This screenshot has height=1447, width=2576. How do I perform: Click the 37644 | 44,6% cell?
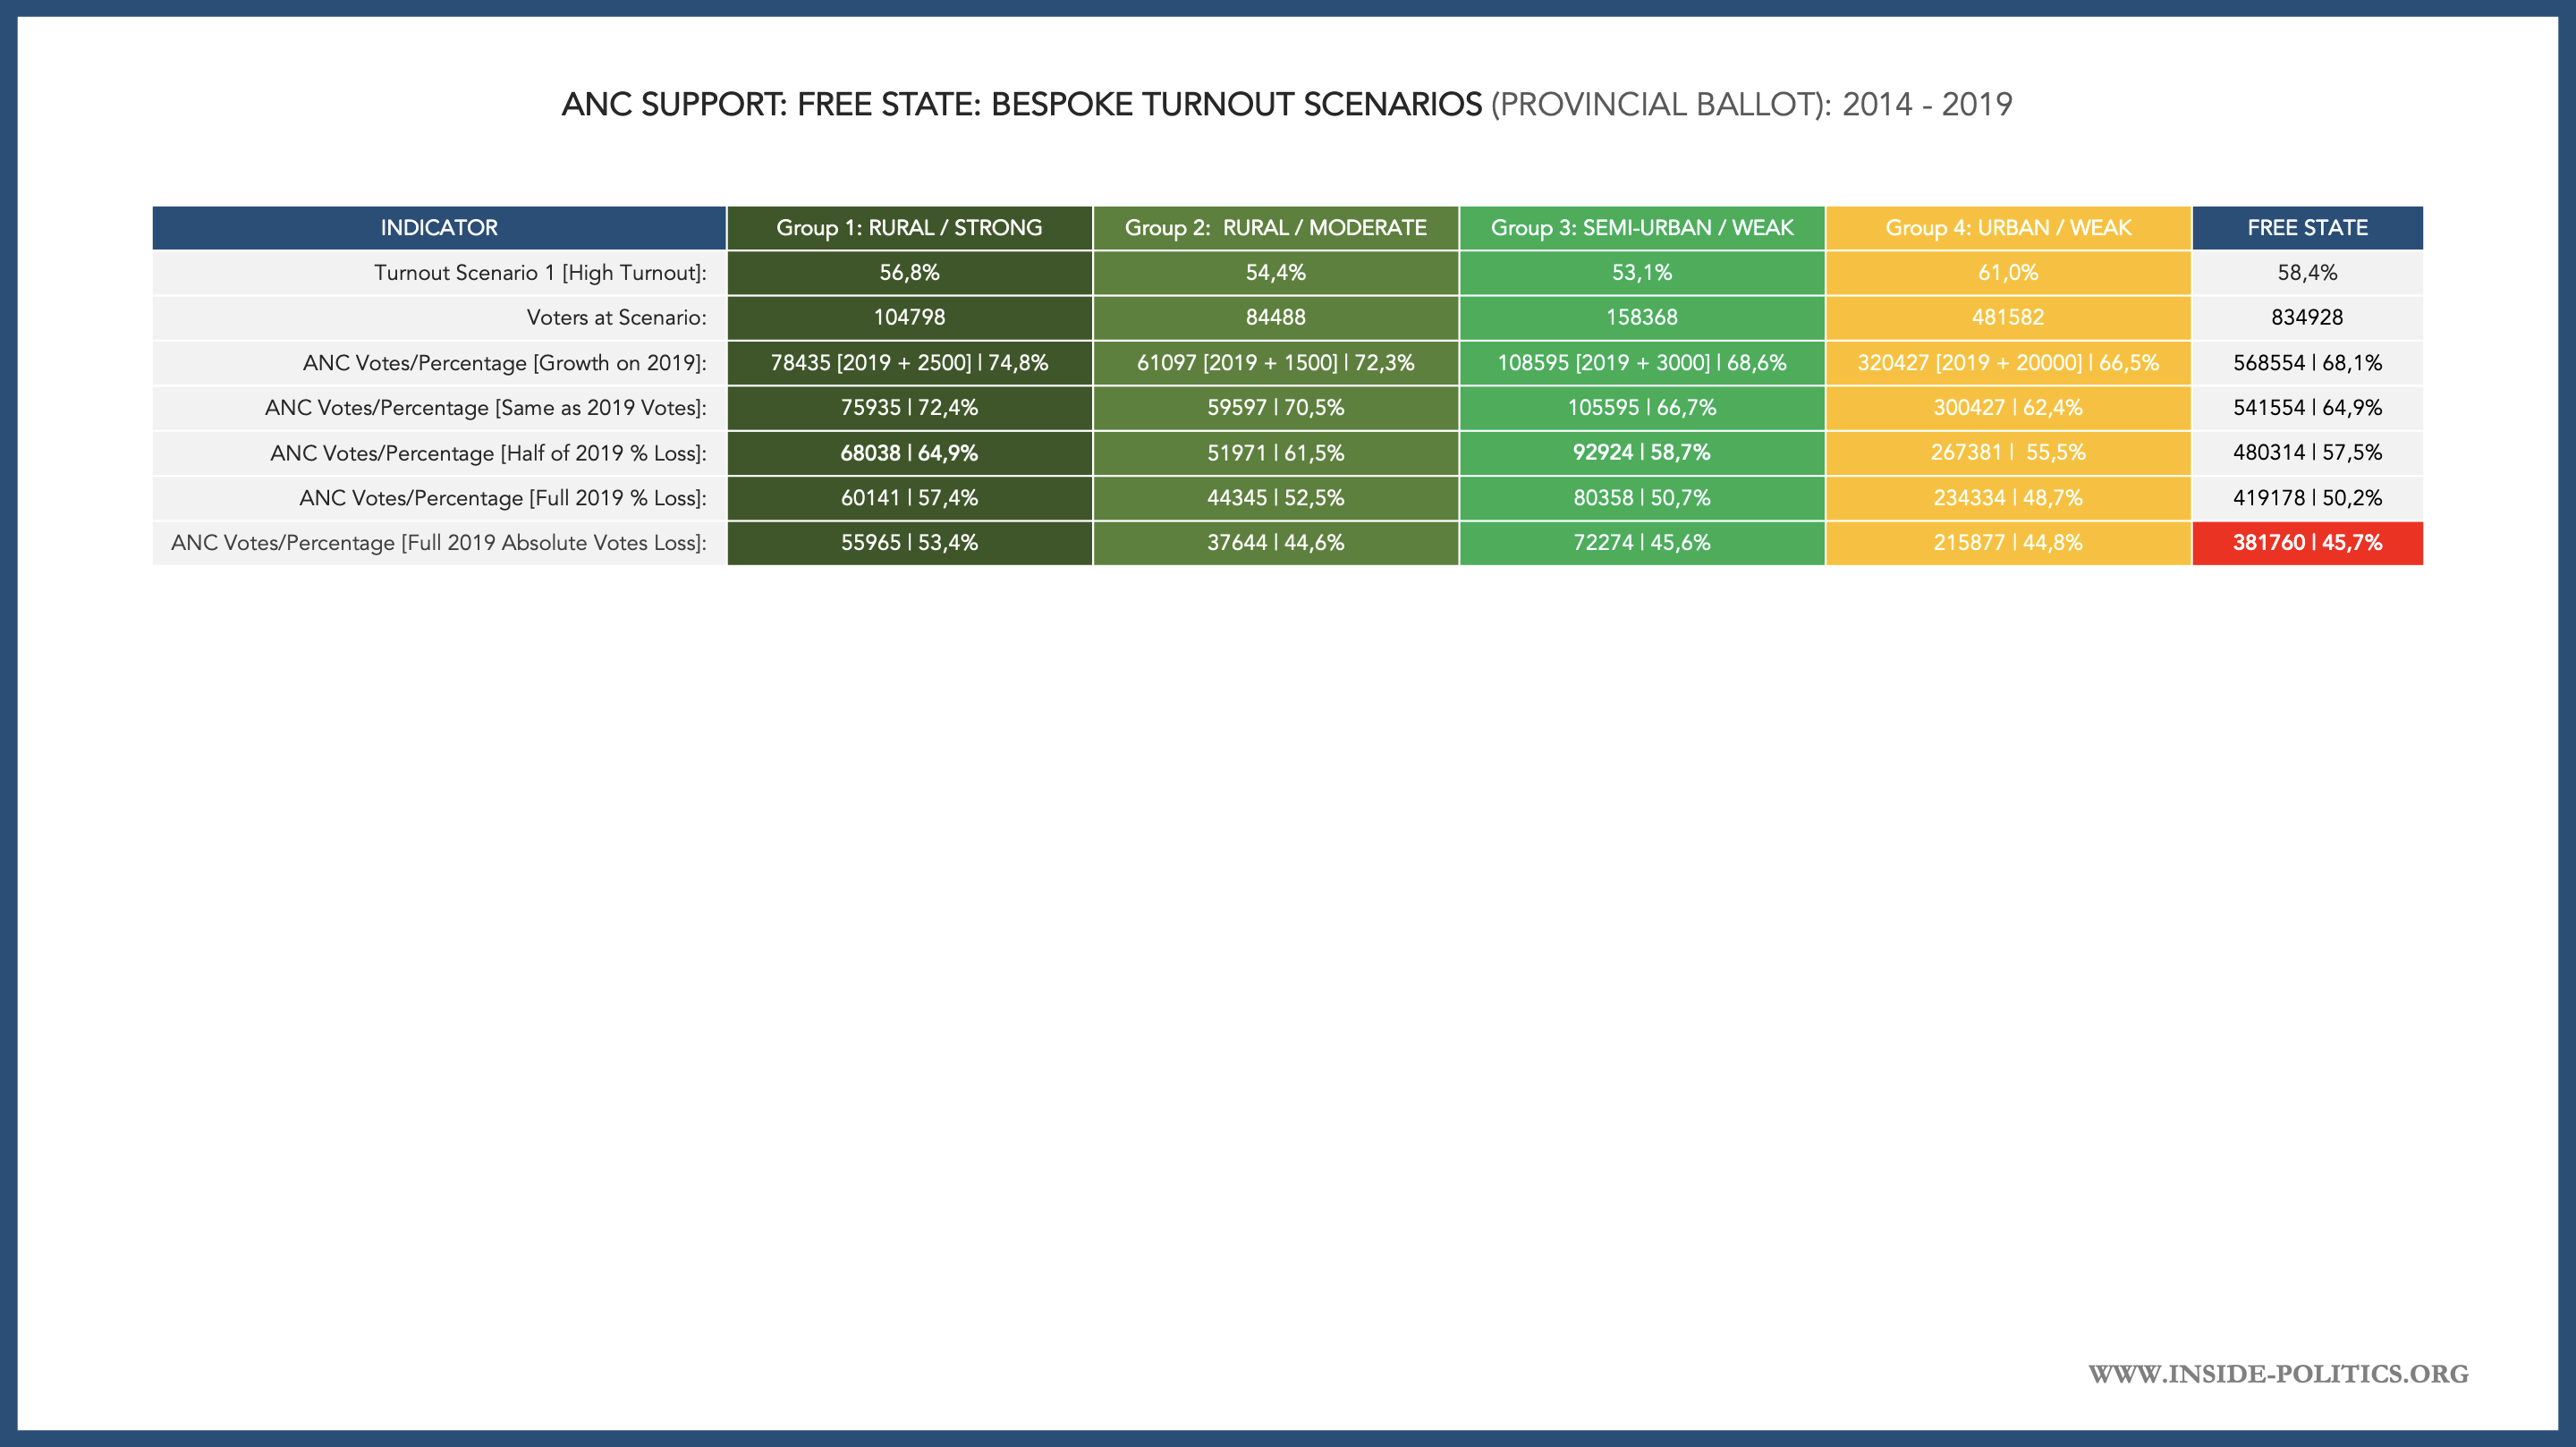tap(1275, 543)
